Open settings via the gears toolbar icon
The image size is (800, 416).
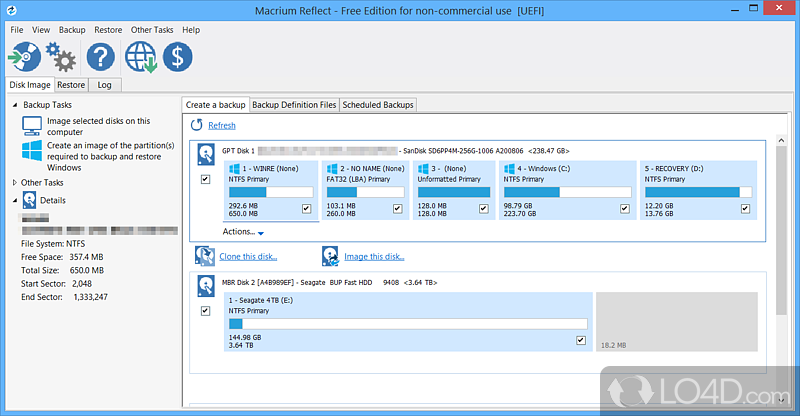click(62, 57)
